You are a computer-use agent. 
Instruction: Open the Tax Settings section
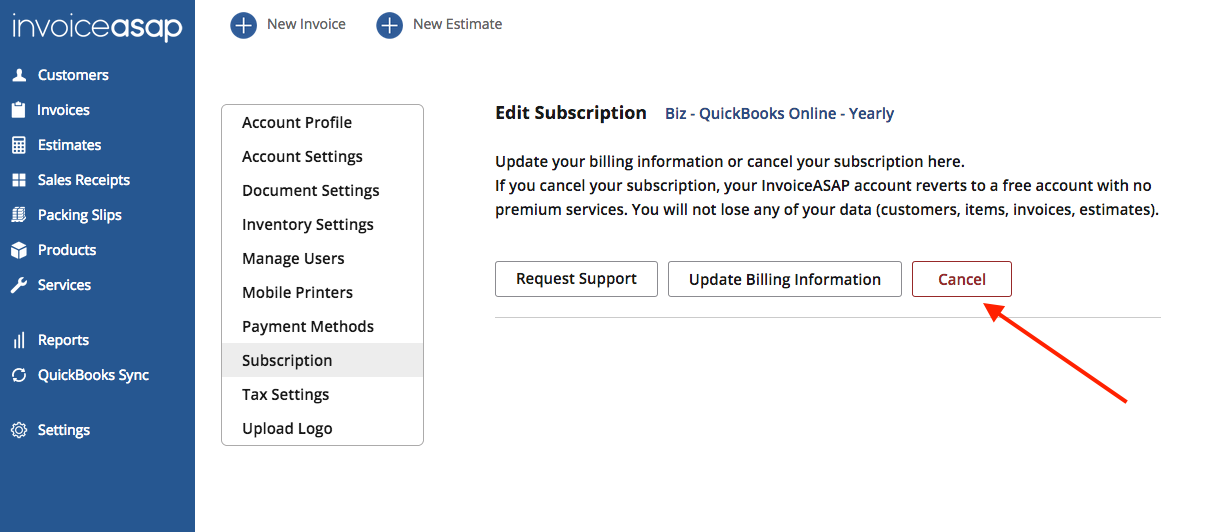coord(285,394)
